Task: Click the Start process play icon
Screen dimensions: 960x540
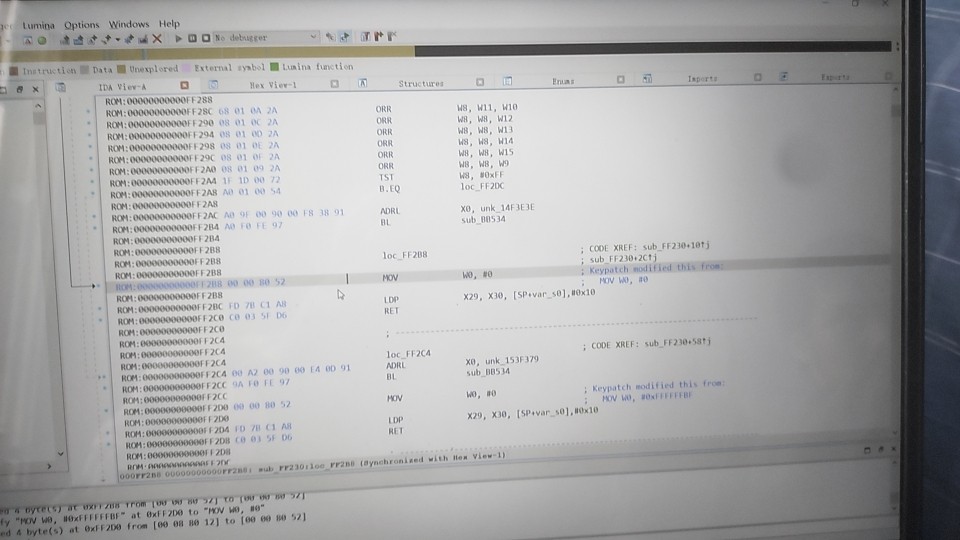Action: [178, 39]
